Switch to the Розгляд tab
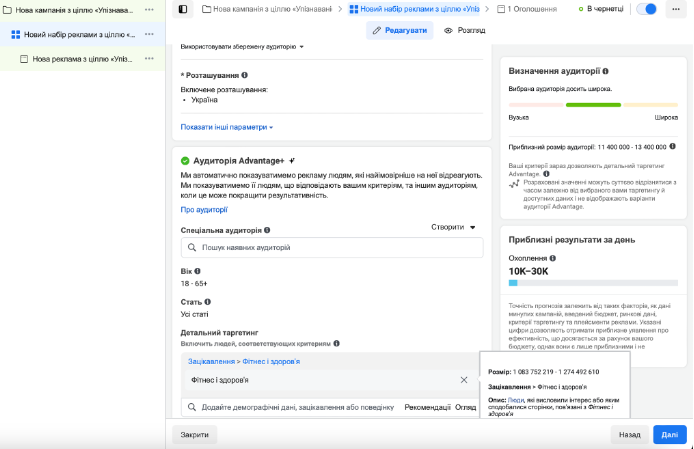The height and width of the screenshot is (449, 694). (x=464, y=31)
